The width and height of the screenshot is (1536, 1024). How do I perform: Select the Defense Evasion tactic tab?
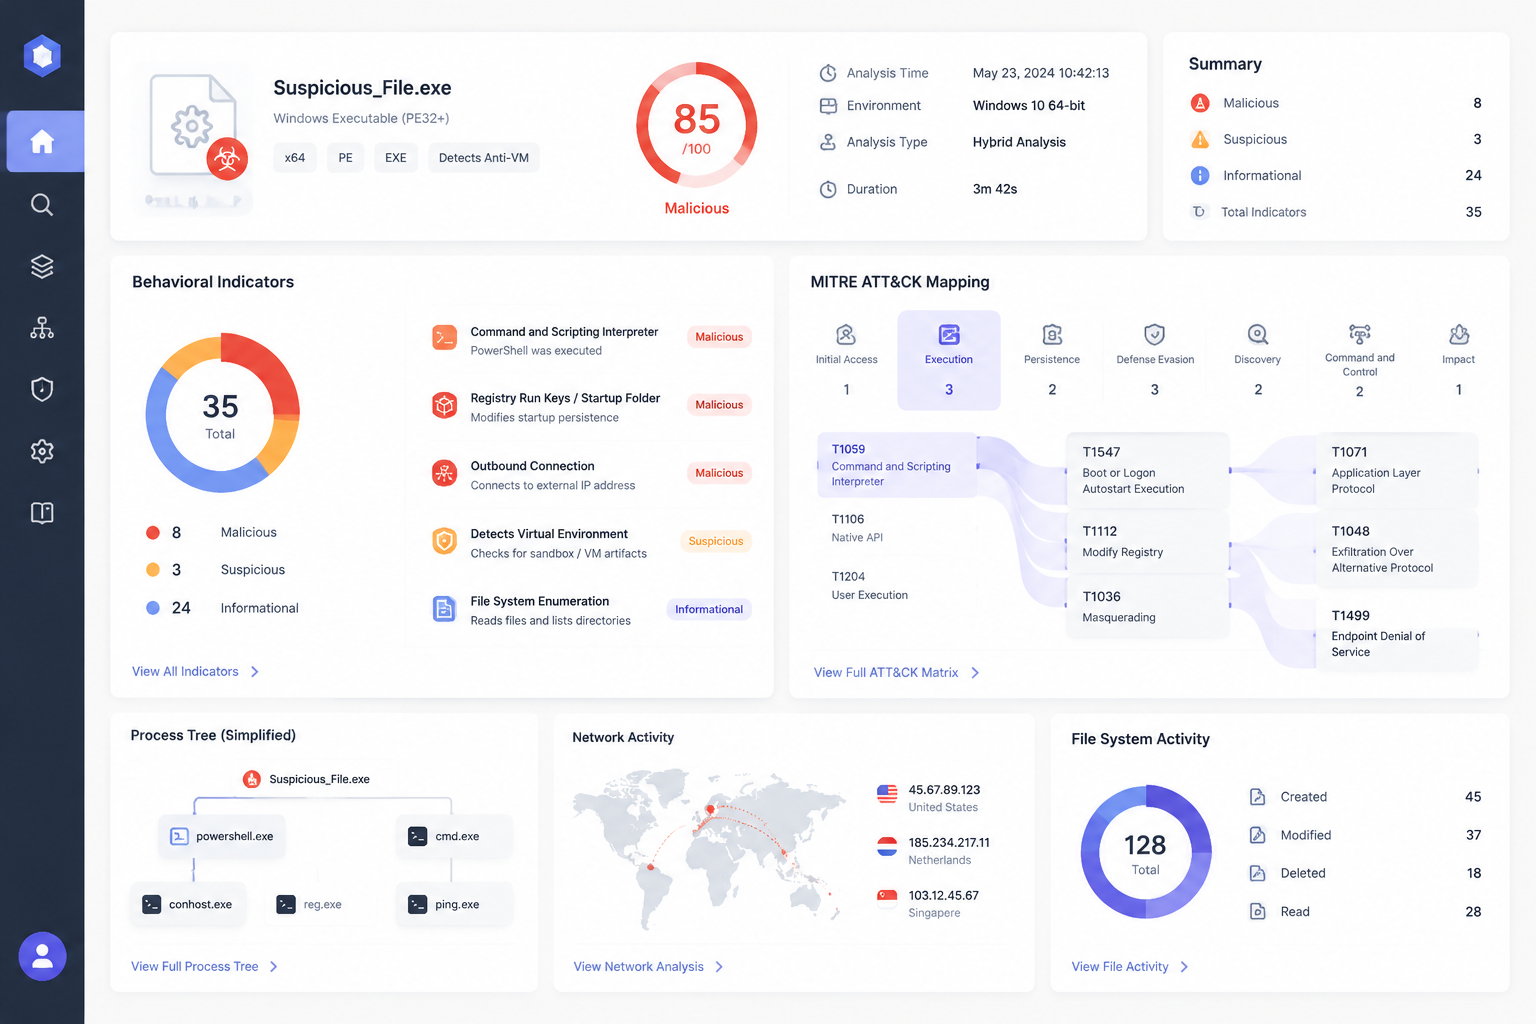(1155, 360)
